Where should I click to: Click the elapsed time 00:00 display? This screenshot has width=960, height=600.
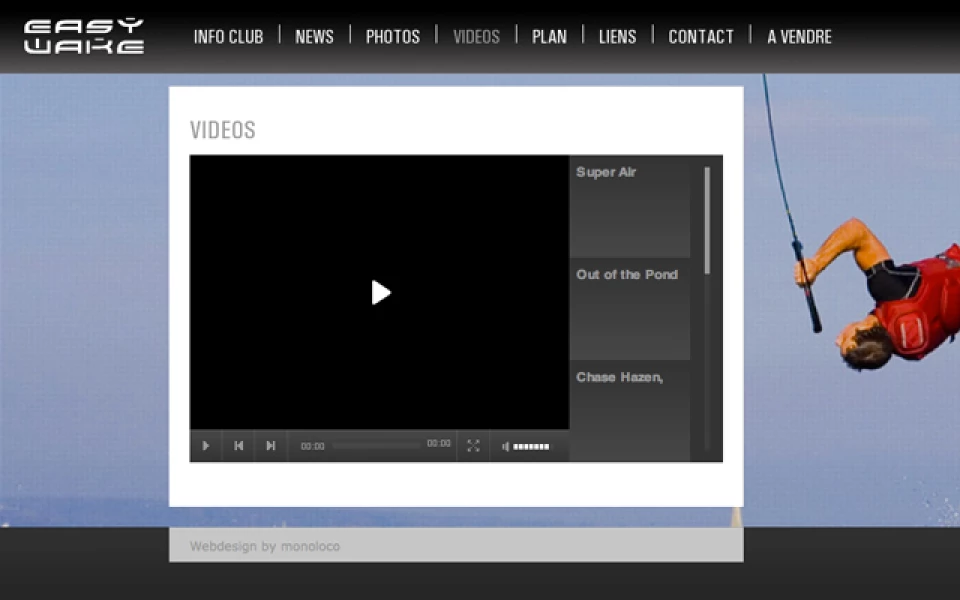tap(312, 446)
